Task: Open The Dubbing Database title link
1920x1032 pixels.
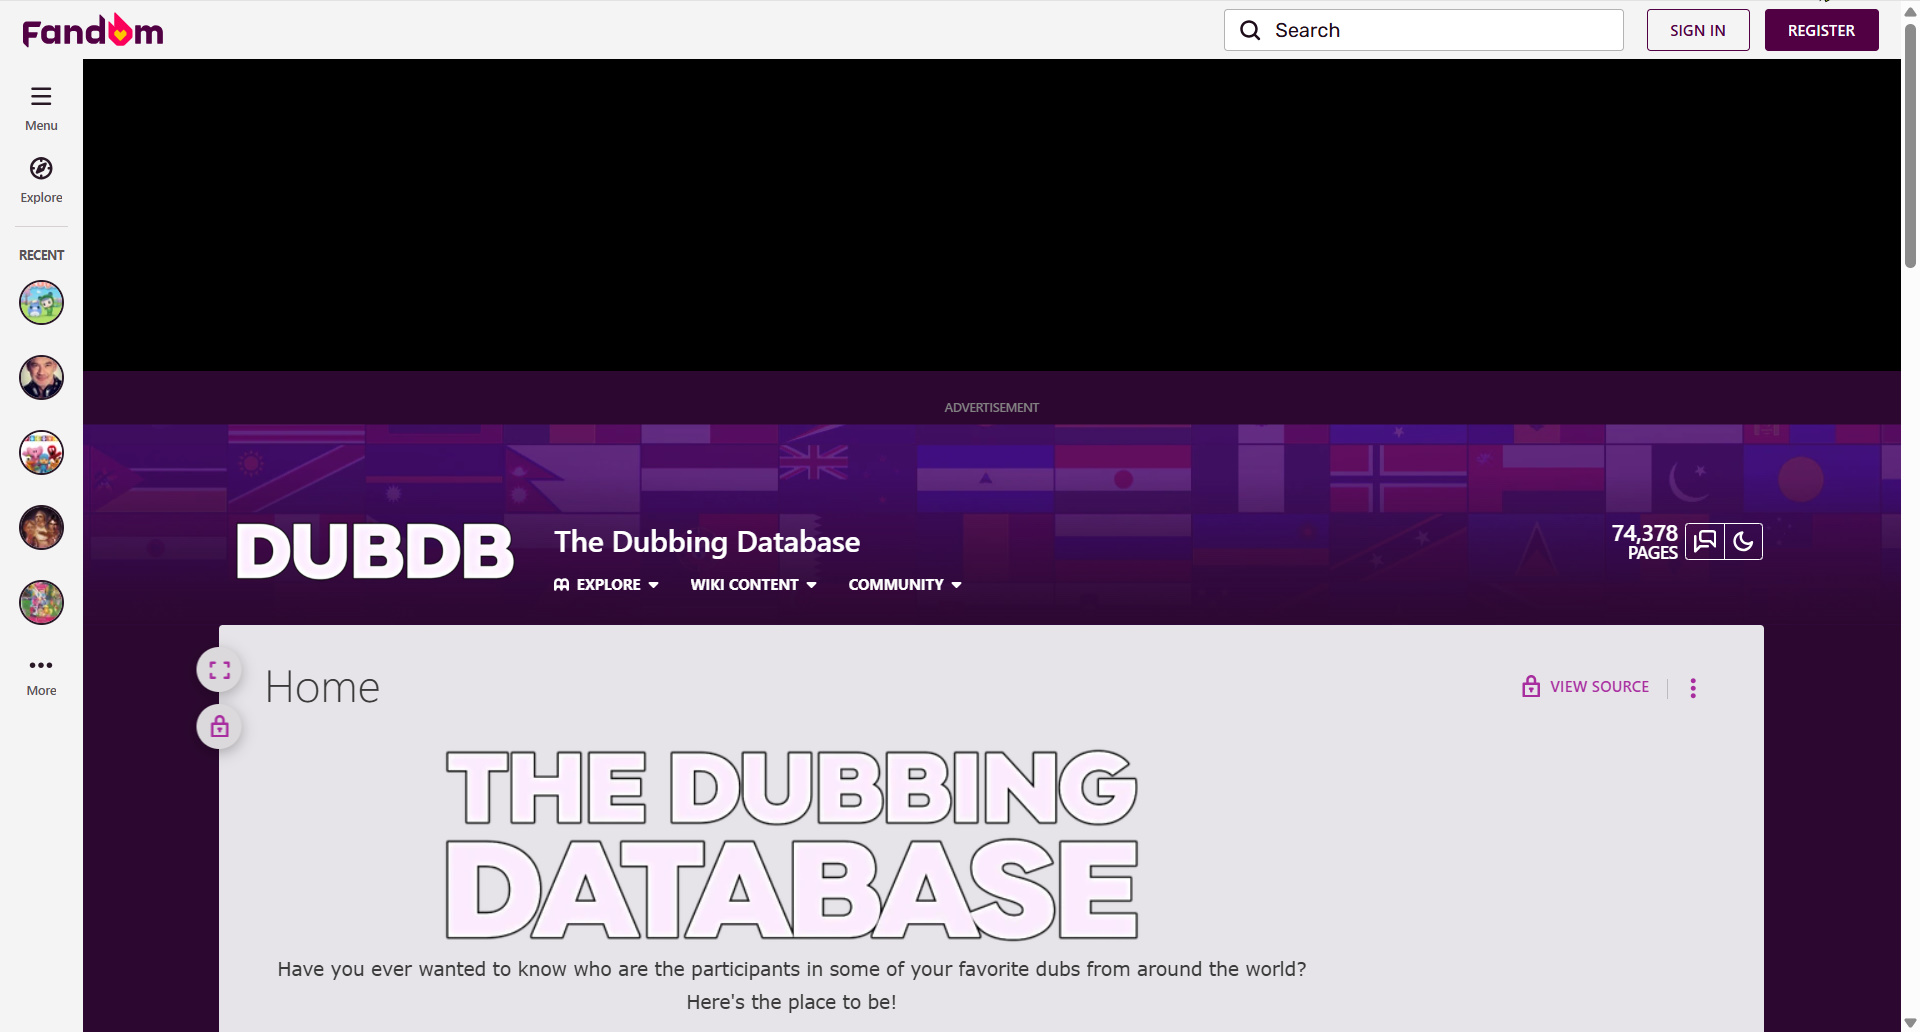Action: point(707,542)
